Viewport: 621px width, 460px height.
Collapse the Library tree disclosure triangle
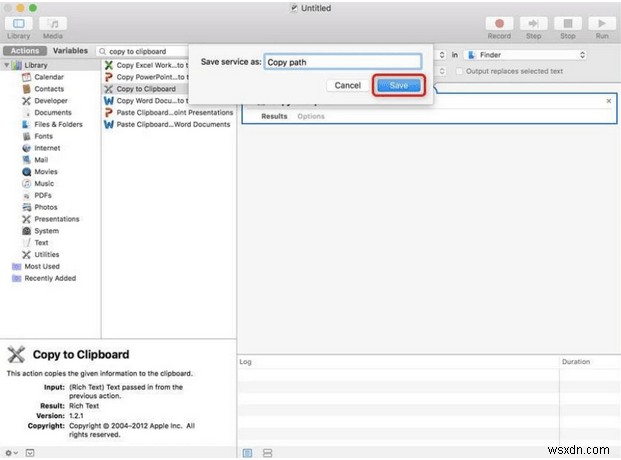pos(6,65)
